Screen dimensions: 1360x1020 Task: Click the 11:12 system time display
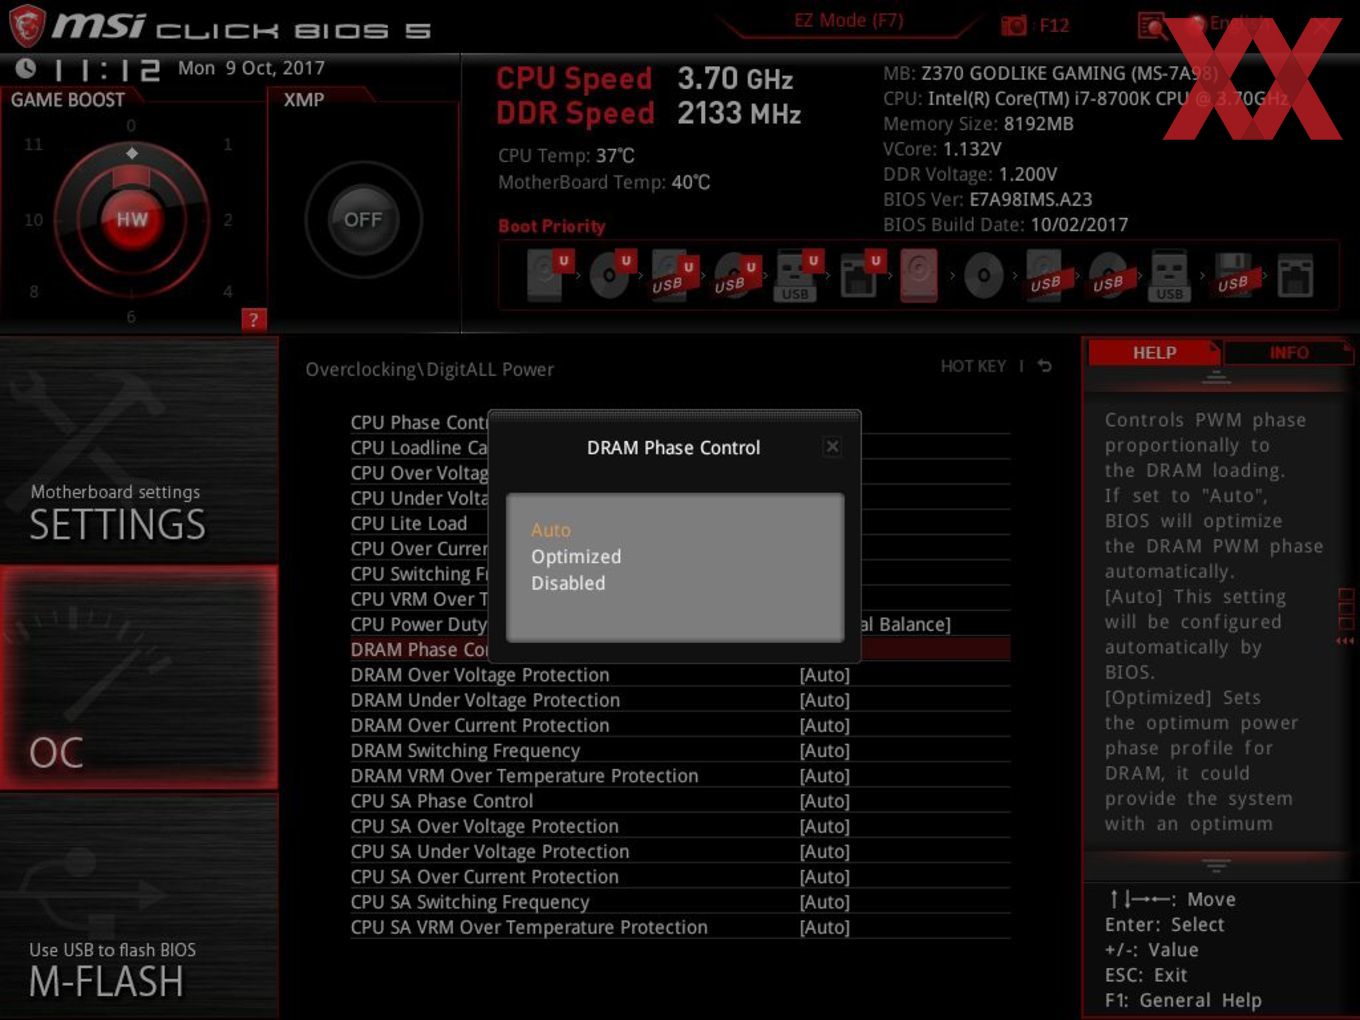point(106,70)
